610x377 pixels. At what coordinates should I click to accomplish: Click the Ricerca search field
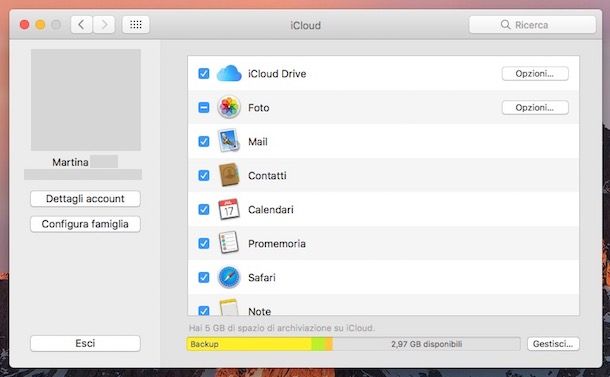coord(532,25)
